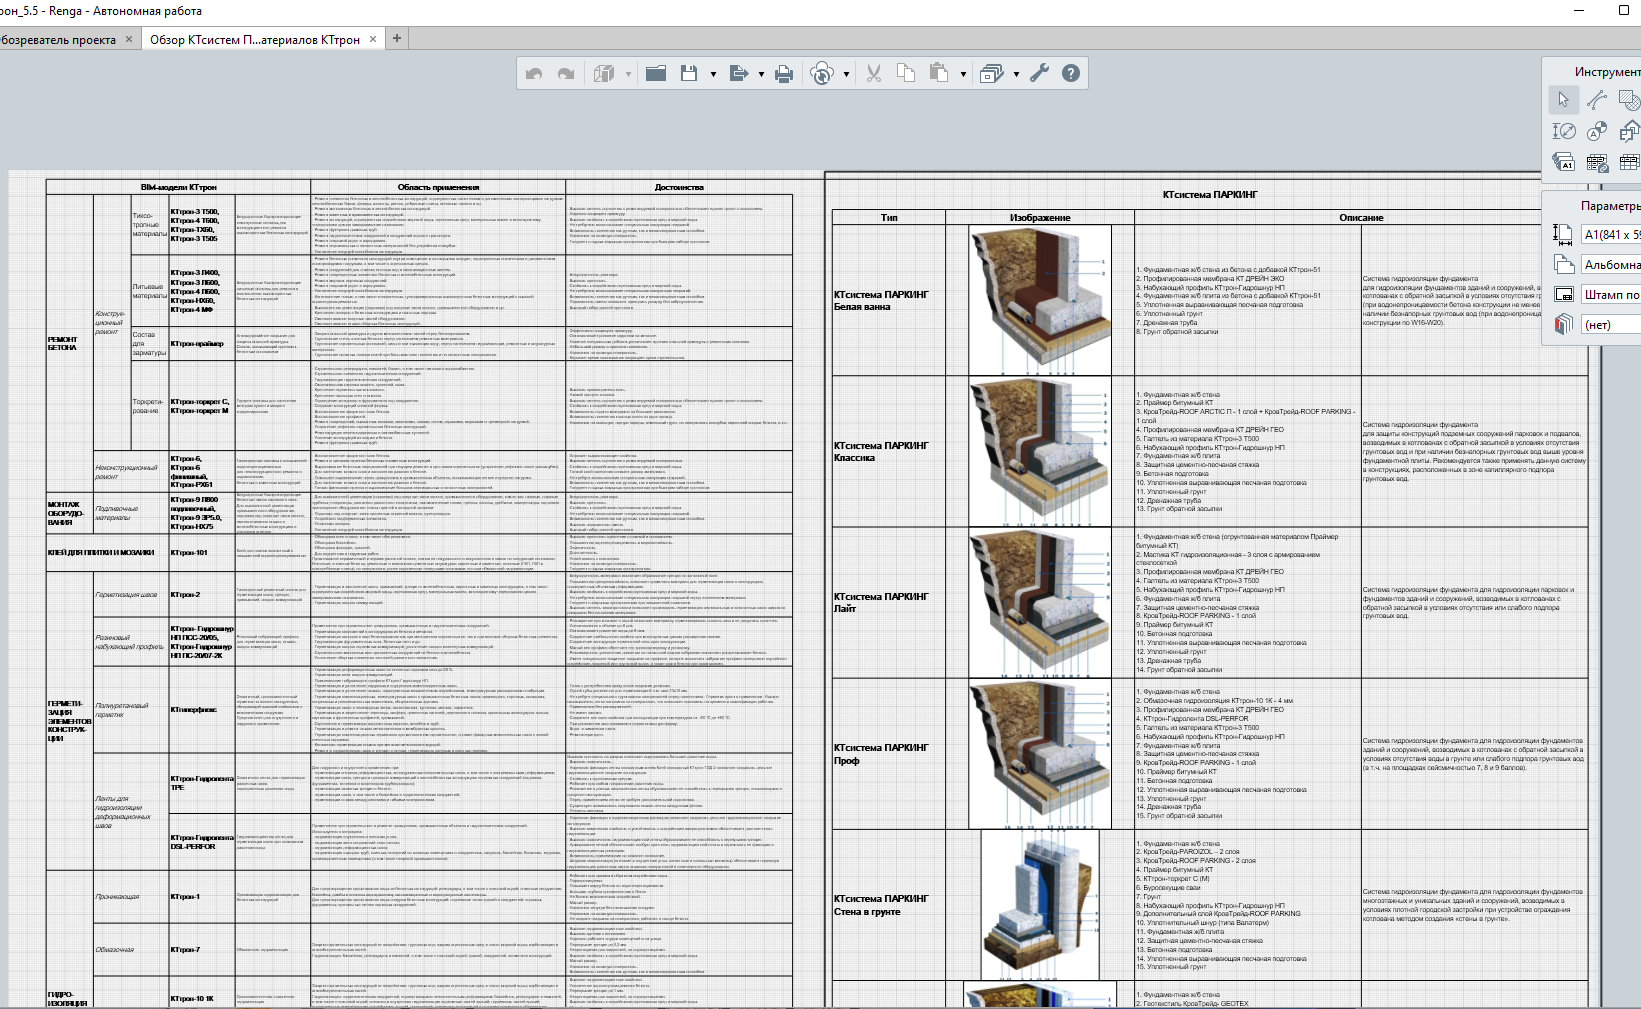The width and height of the screenshot is (1641, 1009).
Task: Expand the Save options dropdown arrow
Action: click(713, 74)
